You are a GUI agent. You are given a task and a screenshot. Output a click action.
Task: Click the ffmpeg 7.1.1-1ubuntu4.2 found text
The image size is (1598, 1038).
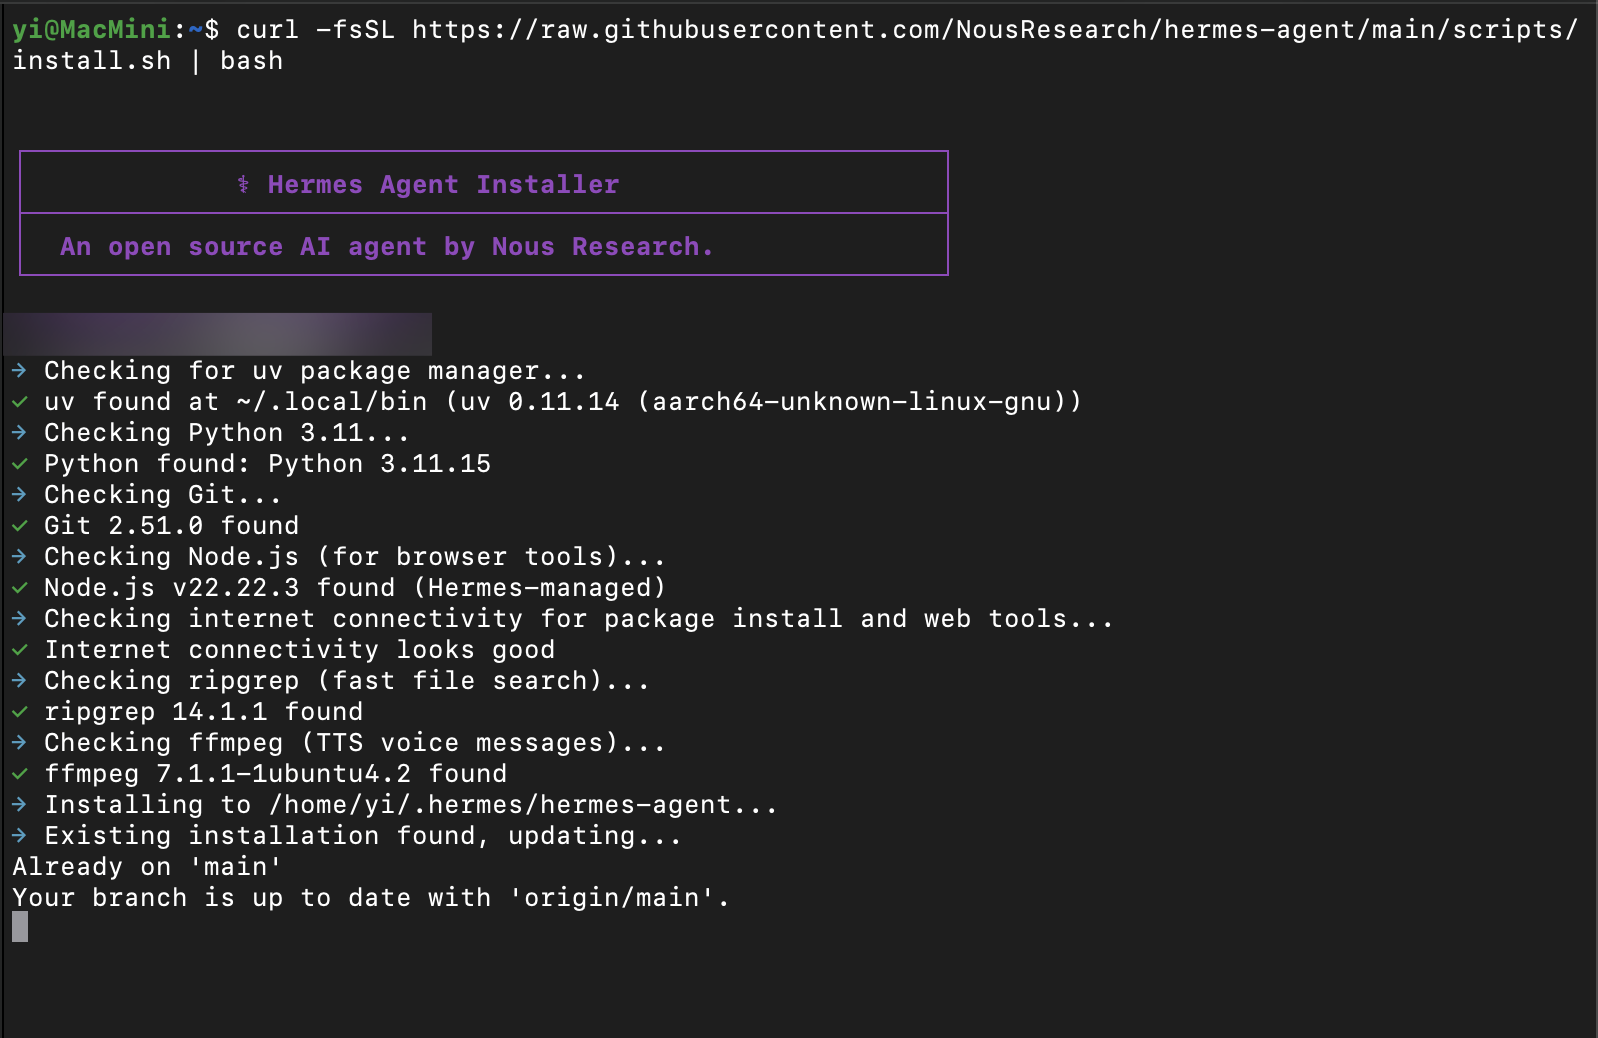click(276, 774)
